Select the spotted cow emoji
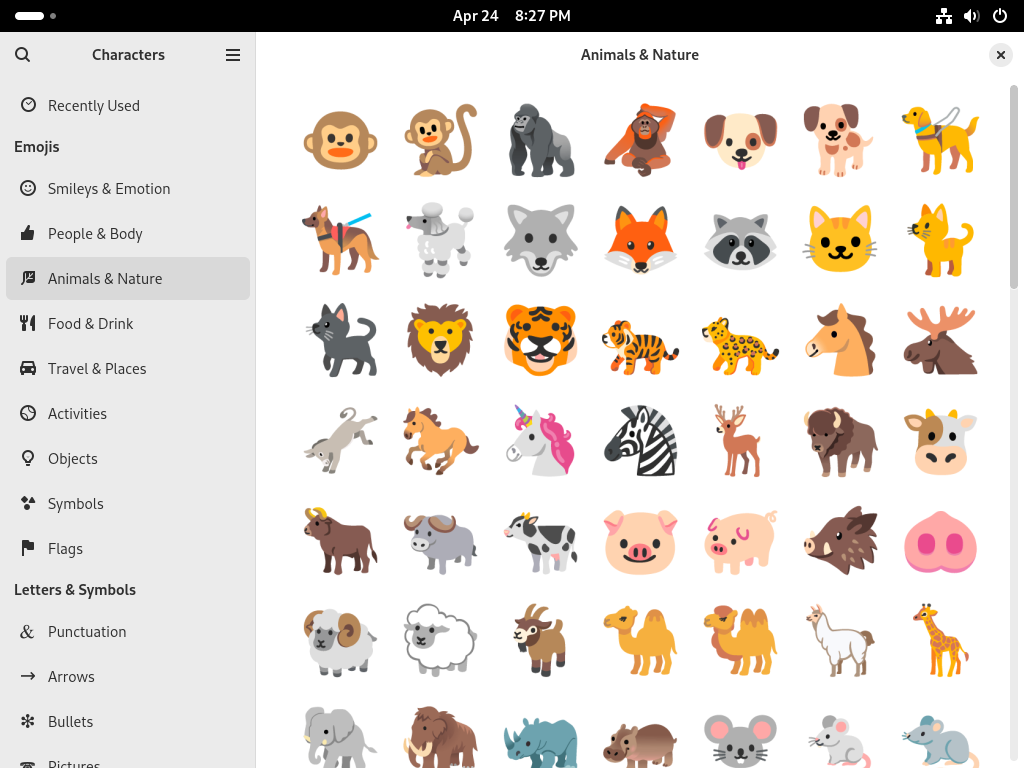Screen dimensions: 1024x768 point(541,541)
